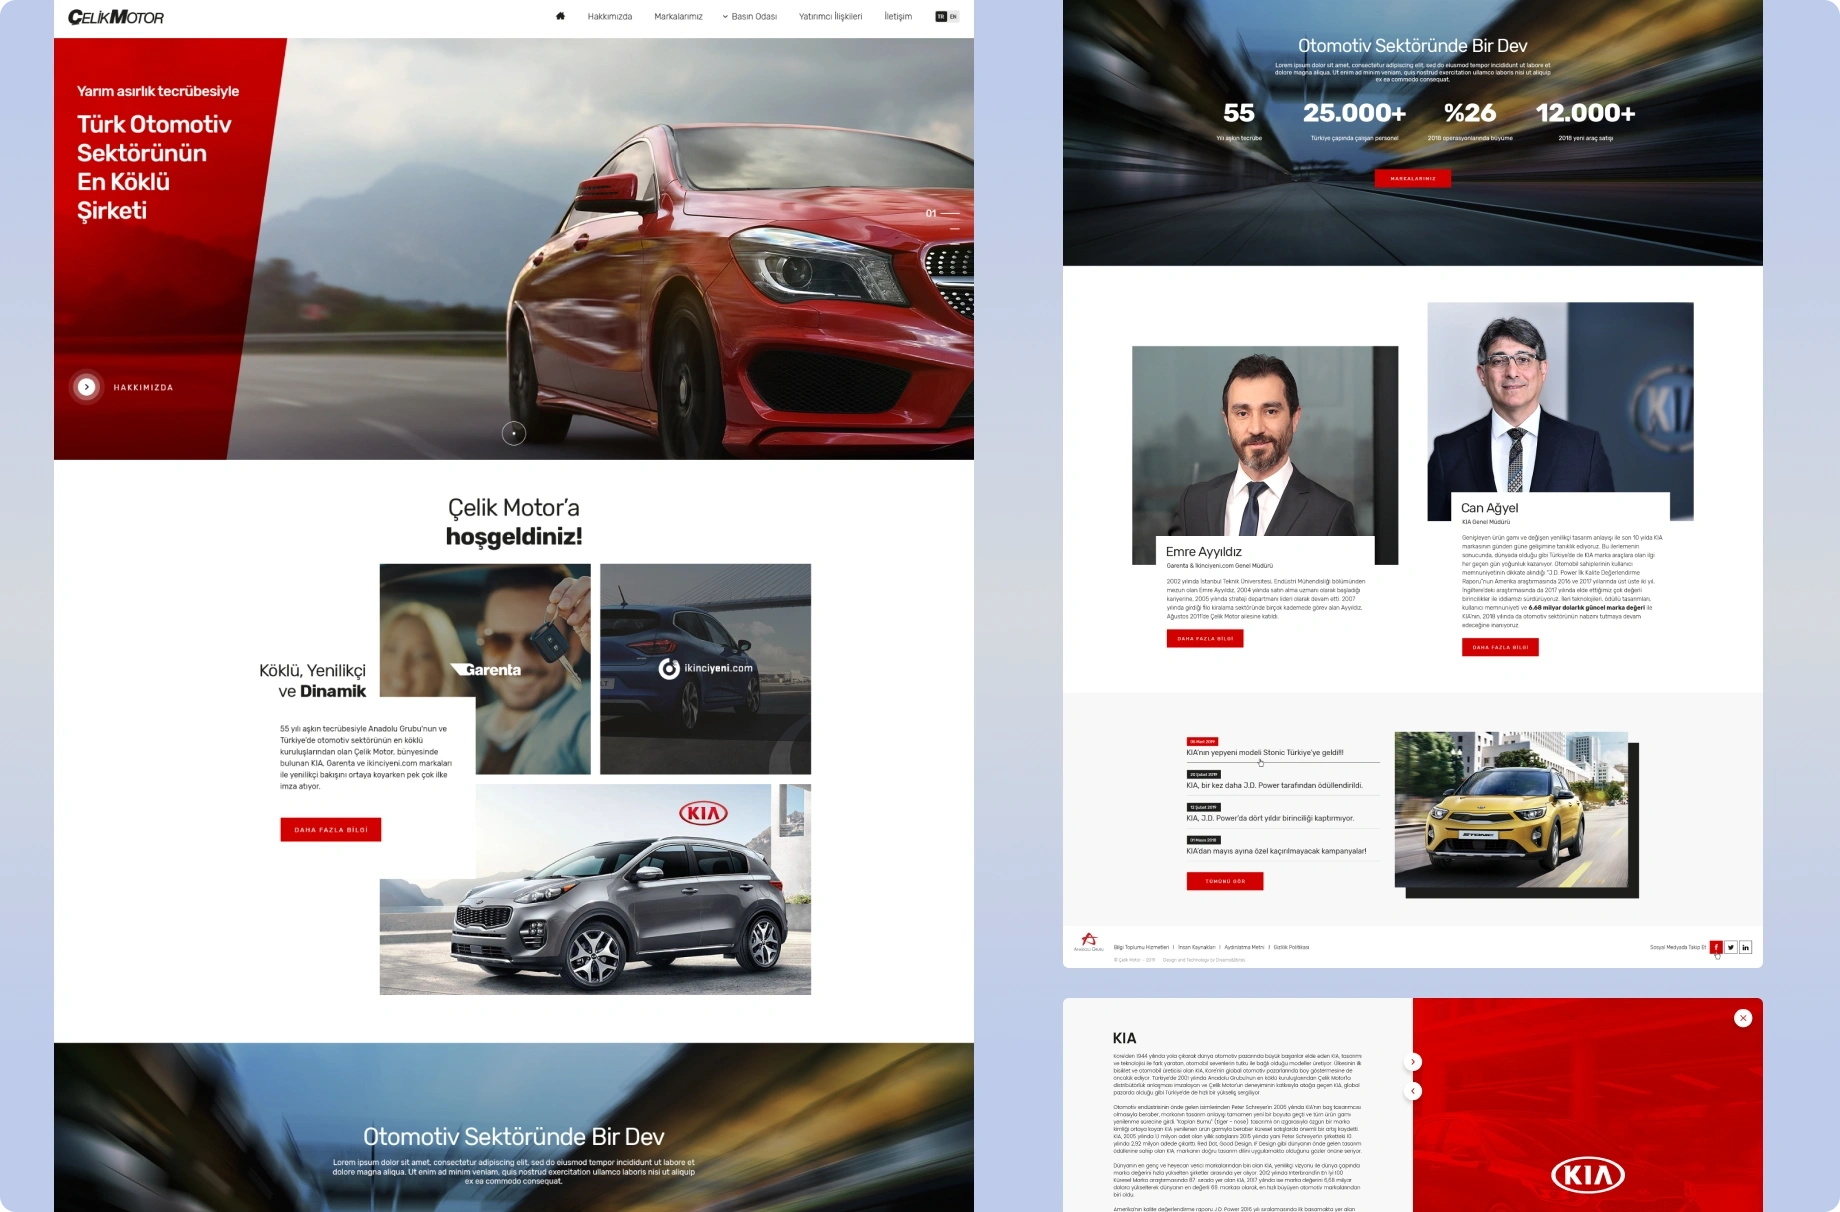Go to next brand with right chevron
1840x1212 pixels.
click(x=1413, y=1062)
